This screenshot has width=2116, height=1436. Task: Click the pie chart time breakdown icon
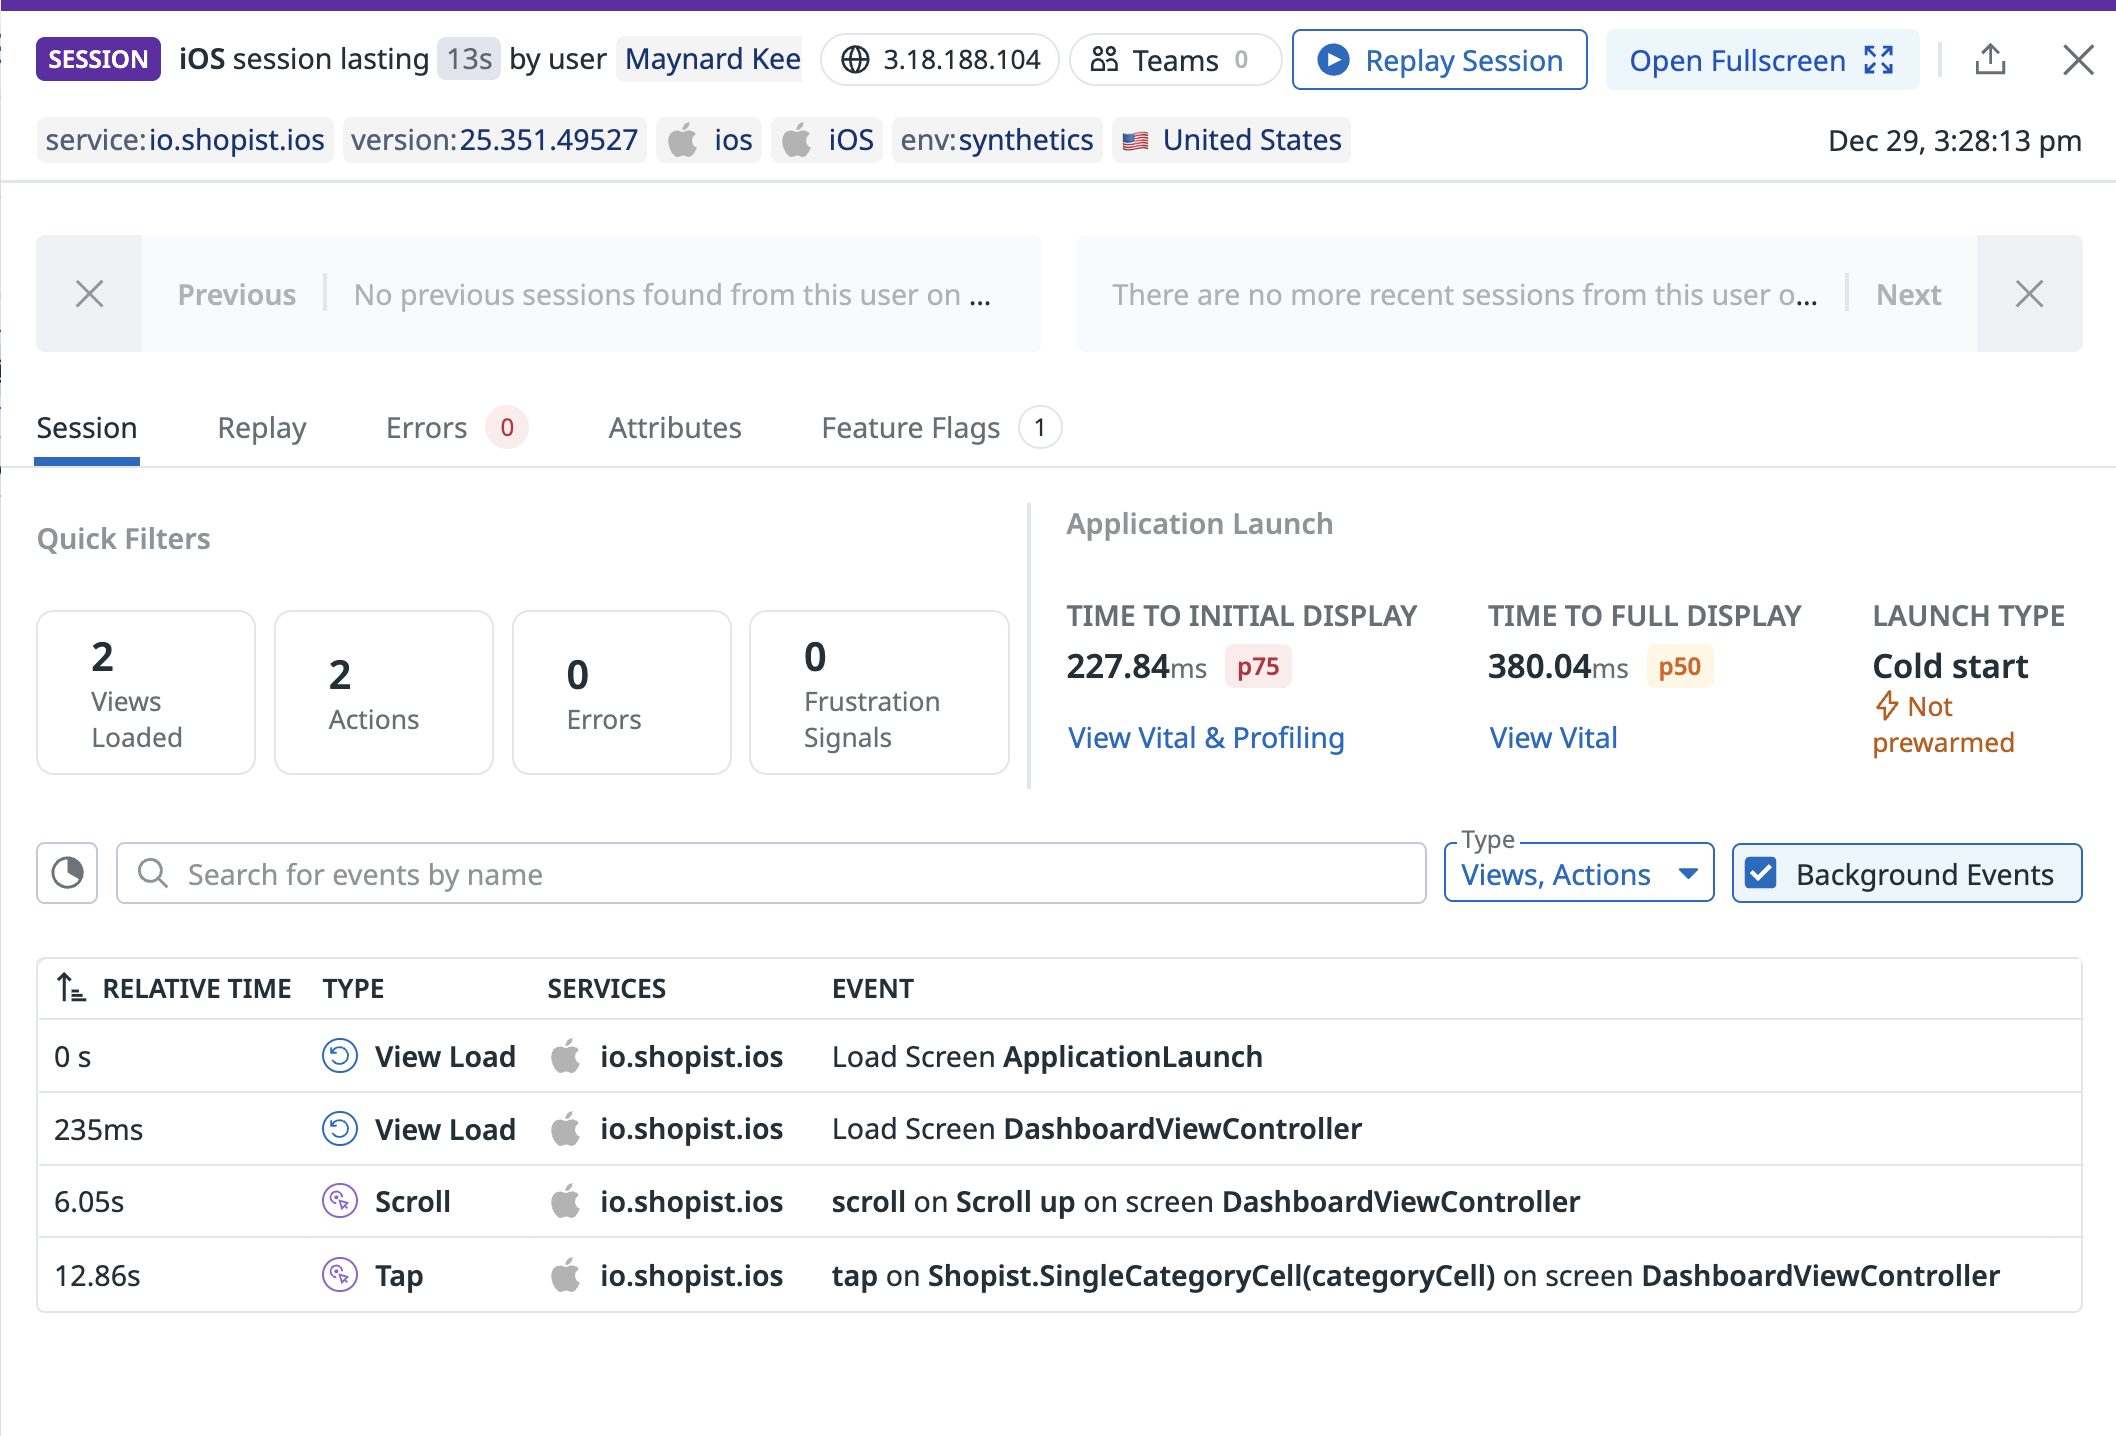pos(67,873)
